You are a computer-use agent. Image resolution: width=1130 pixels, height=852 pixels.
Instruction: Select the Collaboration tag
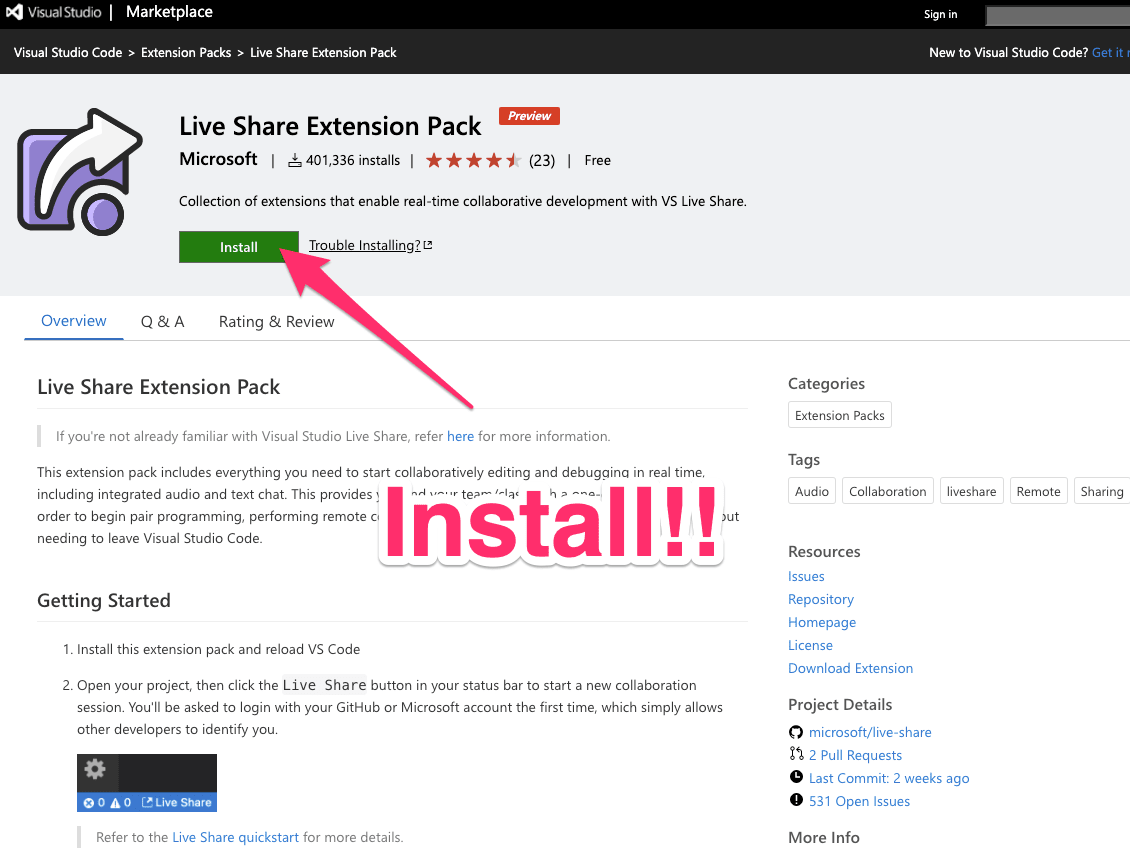click(x=887, y=492)
